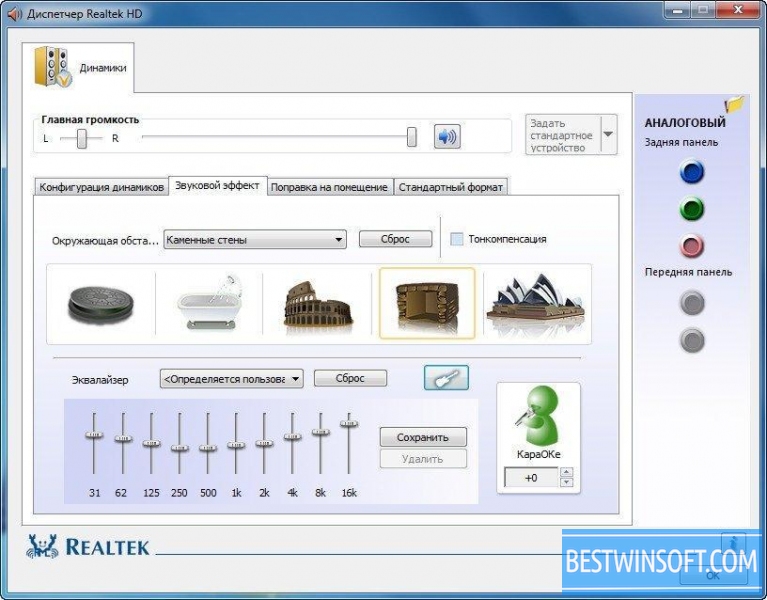The width and height of the screenshot is (767, 600).
Task: Mute speakers with the blue speaker button
Action: point(447,136)
